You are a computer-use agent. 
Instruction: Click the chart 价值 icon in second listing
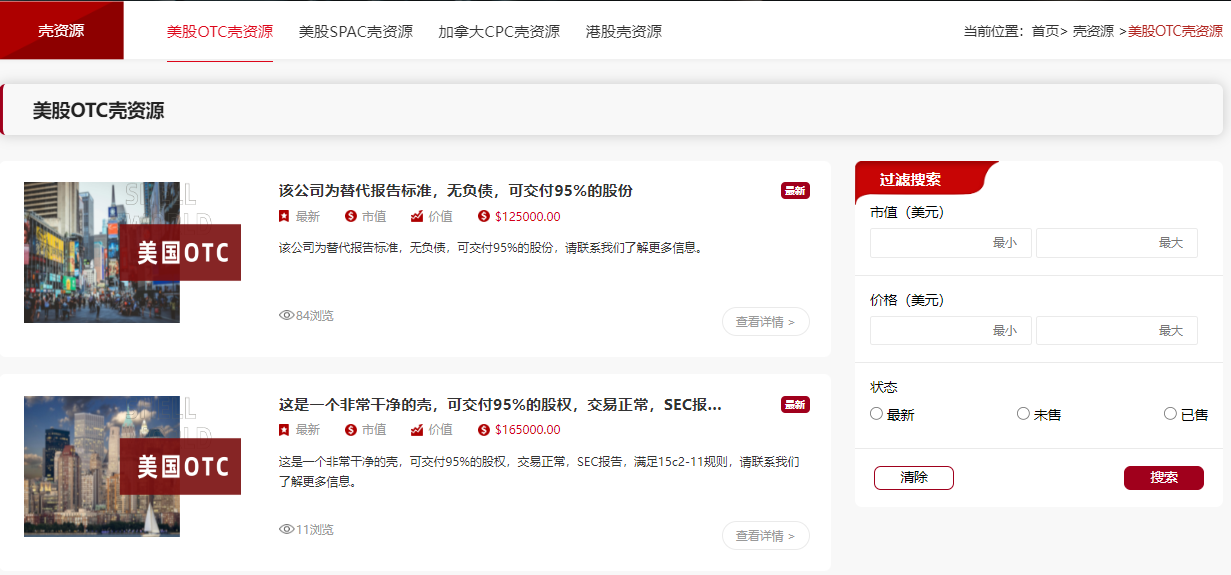[417, 430]
